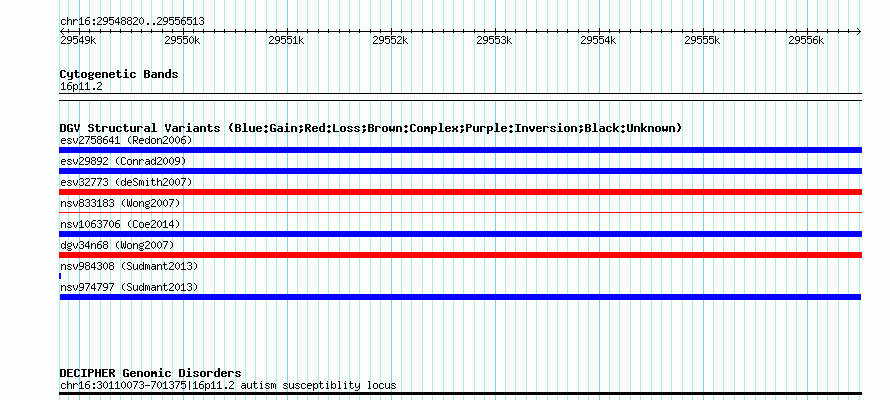Image resolution: width=890 pixels, height=400 pixels.
Task: Click the DGV Structural Variants track title
Action: (x=371, y=128)
